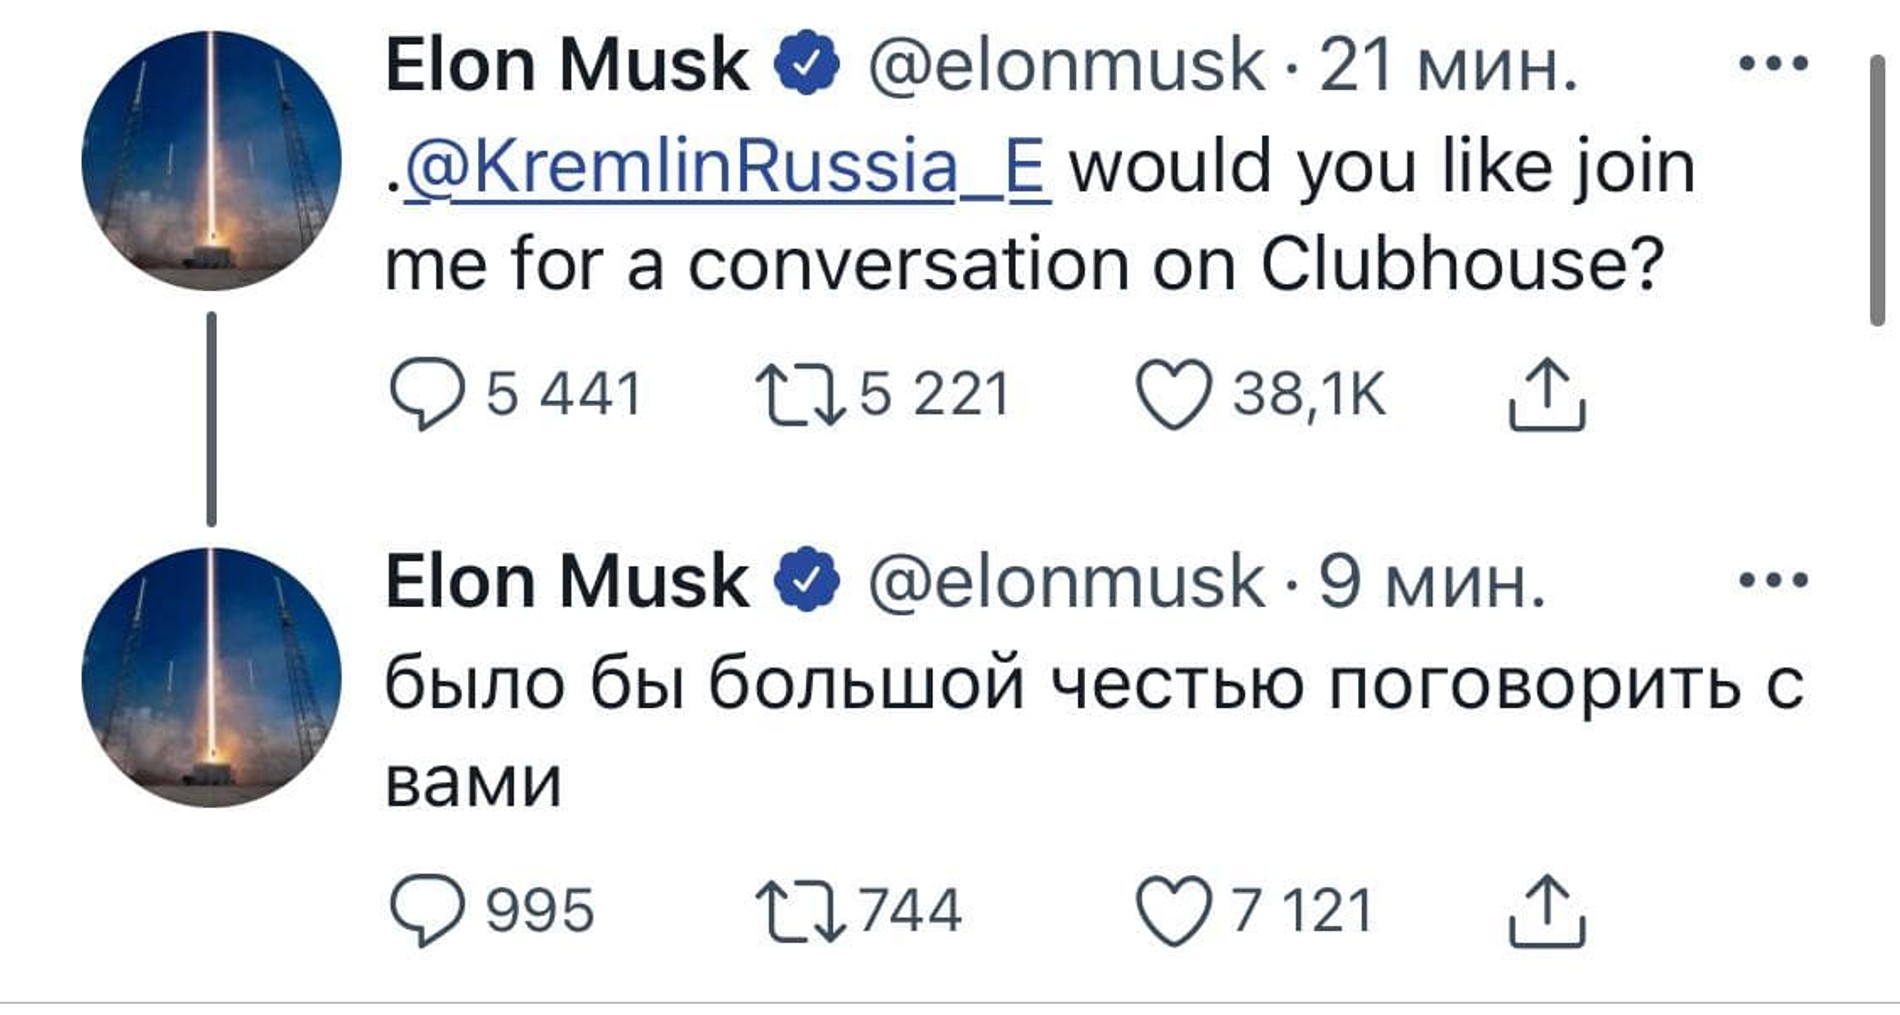
Task: Click the @elonmusk handle in first tweet
Action: tap(1065, 66)
